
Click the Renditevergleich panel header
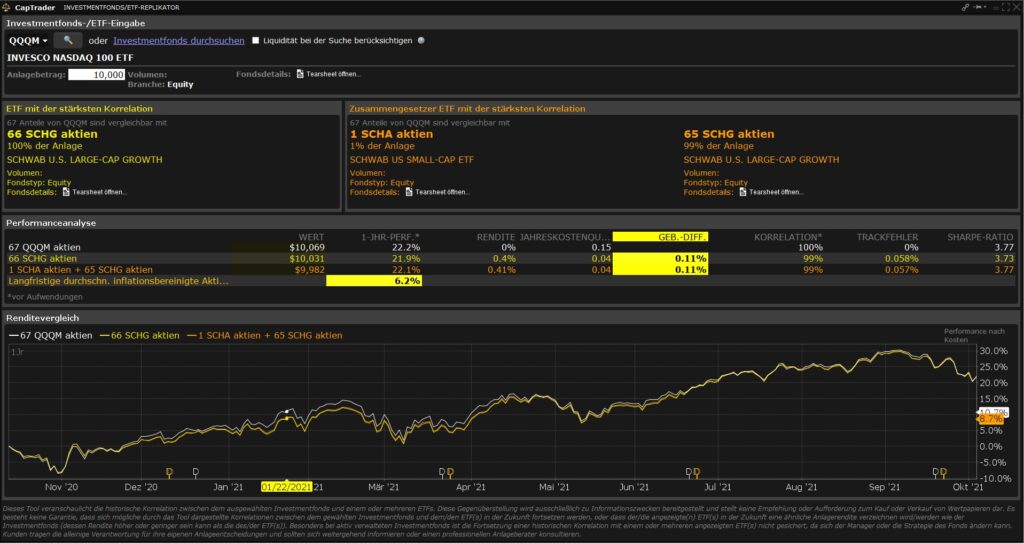pyautogui.click(x=511, y=318)
